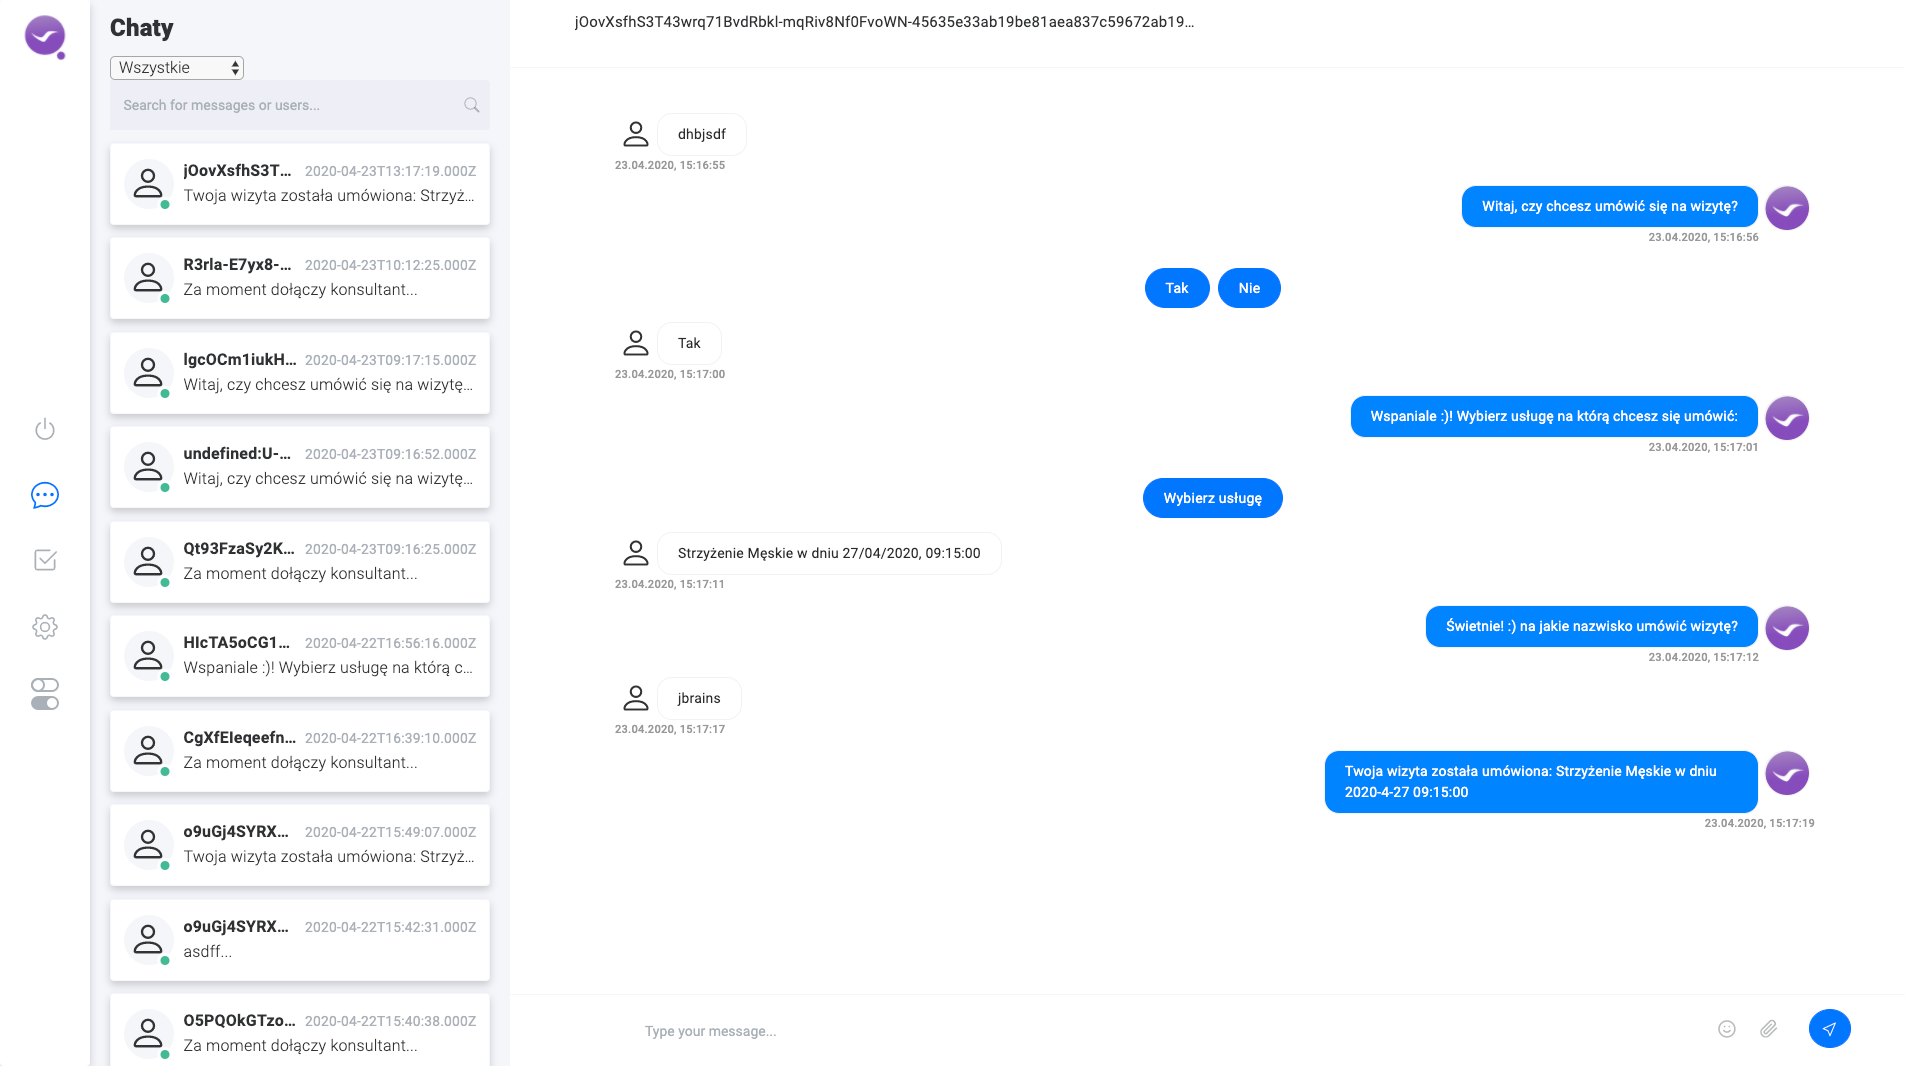This screenshot has height=1066, width=1905.
Task: Click the emoji picker icon
Action: 1727,1029
